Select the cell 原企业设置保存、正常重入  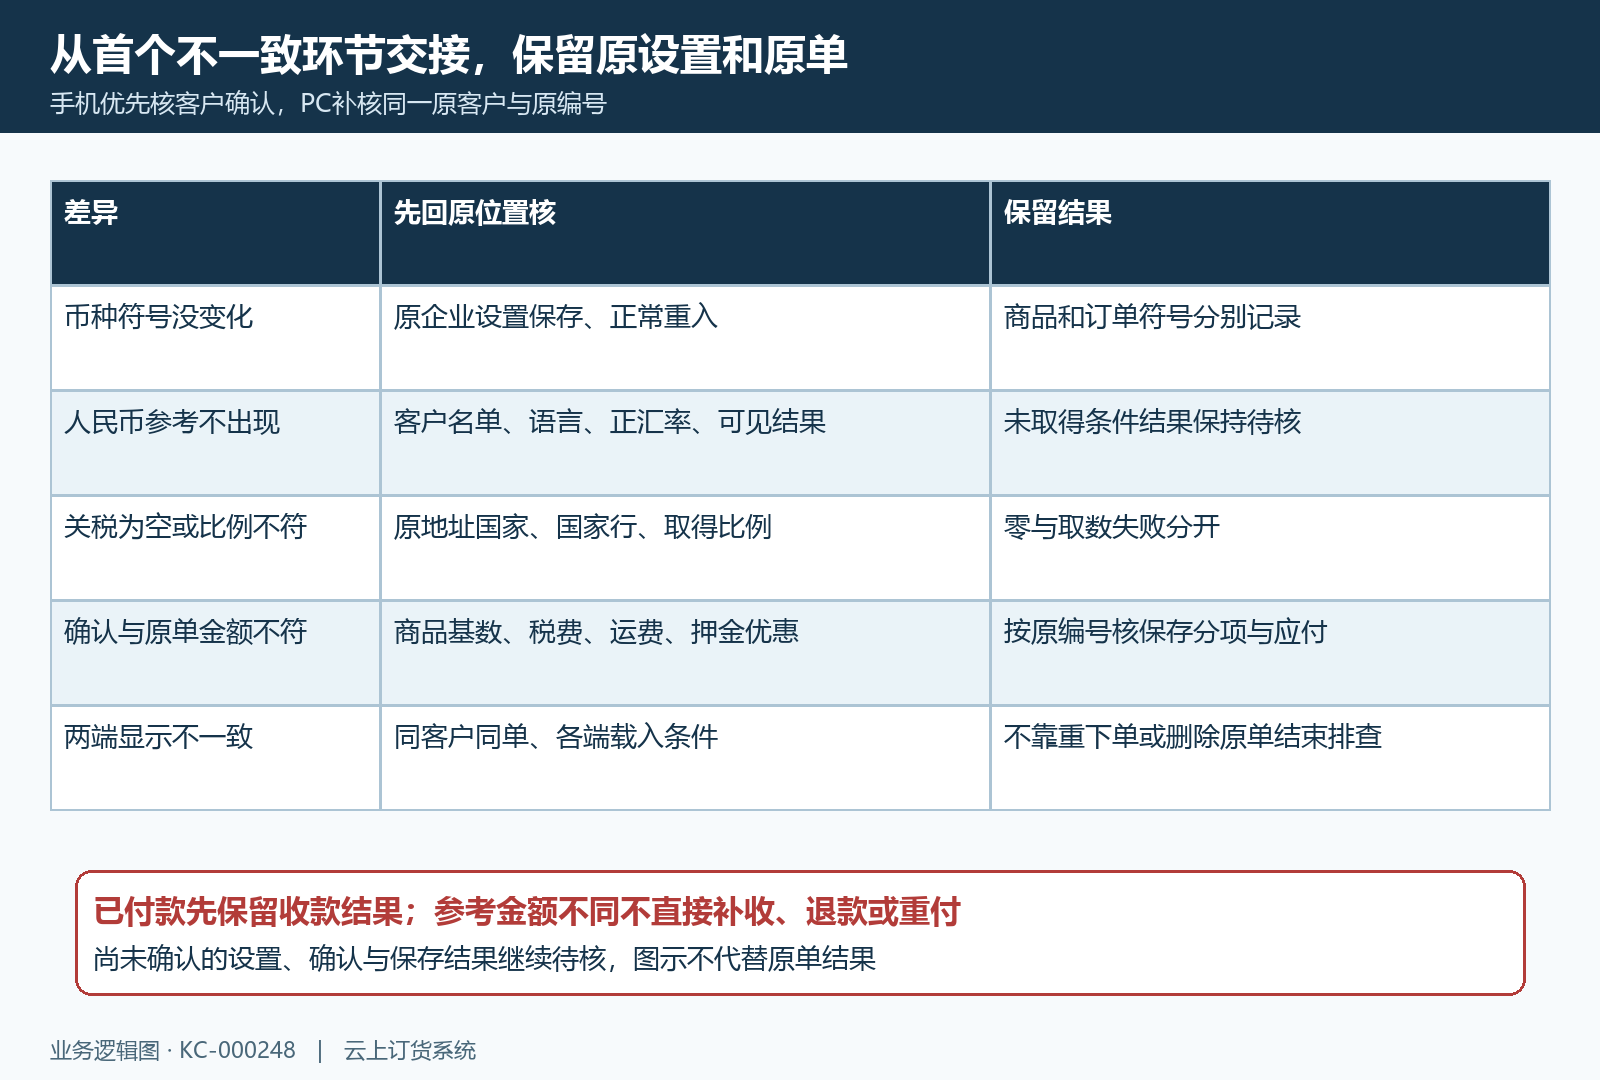tap(685, 338)
